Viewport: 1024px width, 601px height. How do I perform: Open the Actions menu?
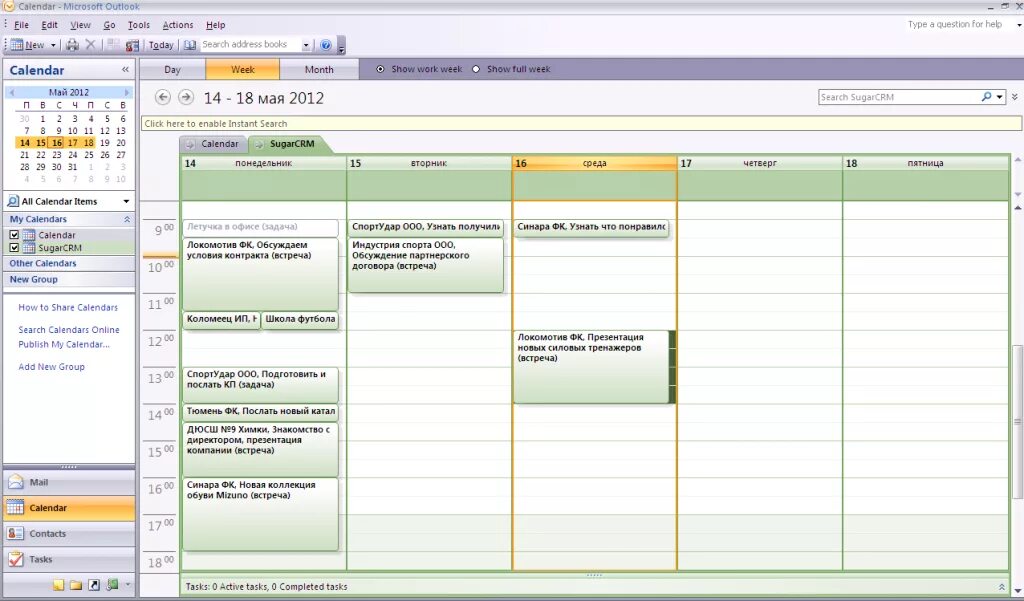(x=177, y=25)
